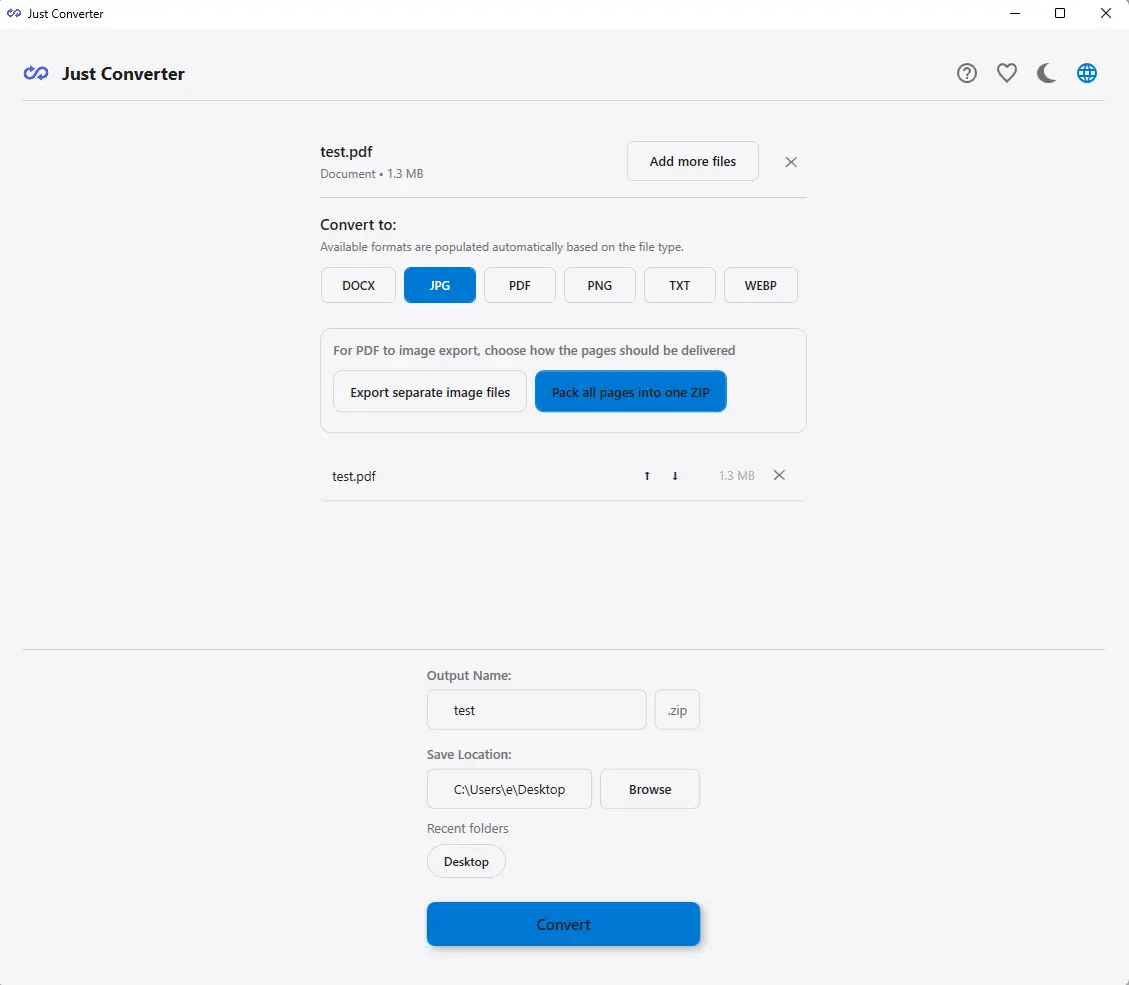Select Pack all pages into one ZIP
This screenshot has width=1129, height=985.
point(630,391)
